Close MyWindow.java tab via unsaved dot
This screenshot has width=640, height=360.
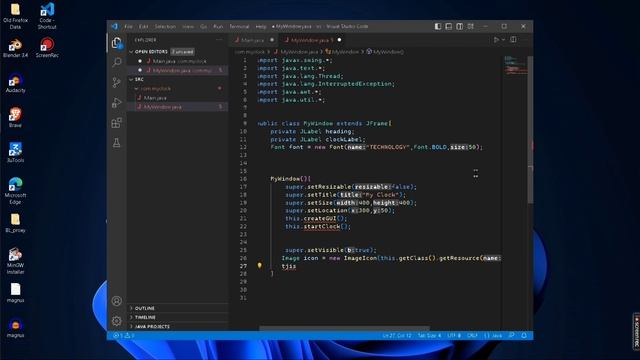[x=339, y=40]
